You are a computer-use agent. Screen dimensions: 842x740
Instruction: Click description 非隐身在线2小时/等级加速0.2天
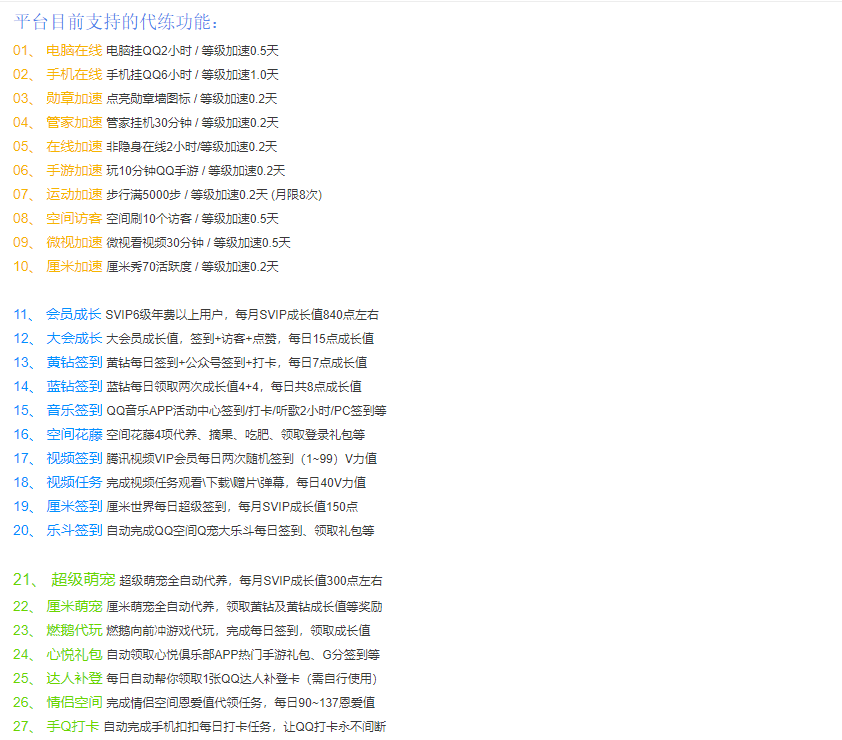pyautogui.click(x=192, y=147)
